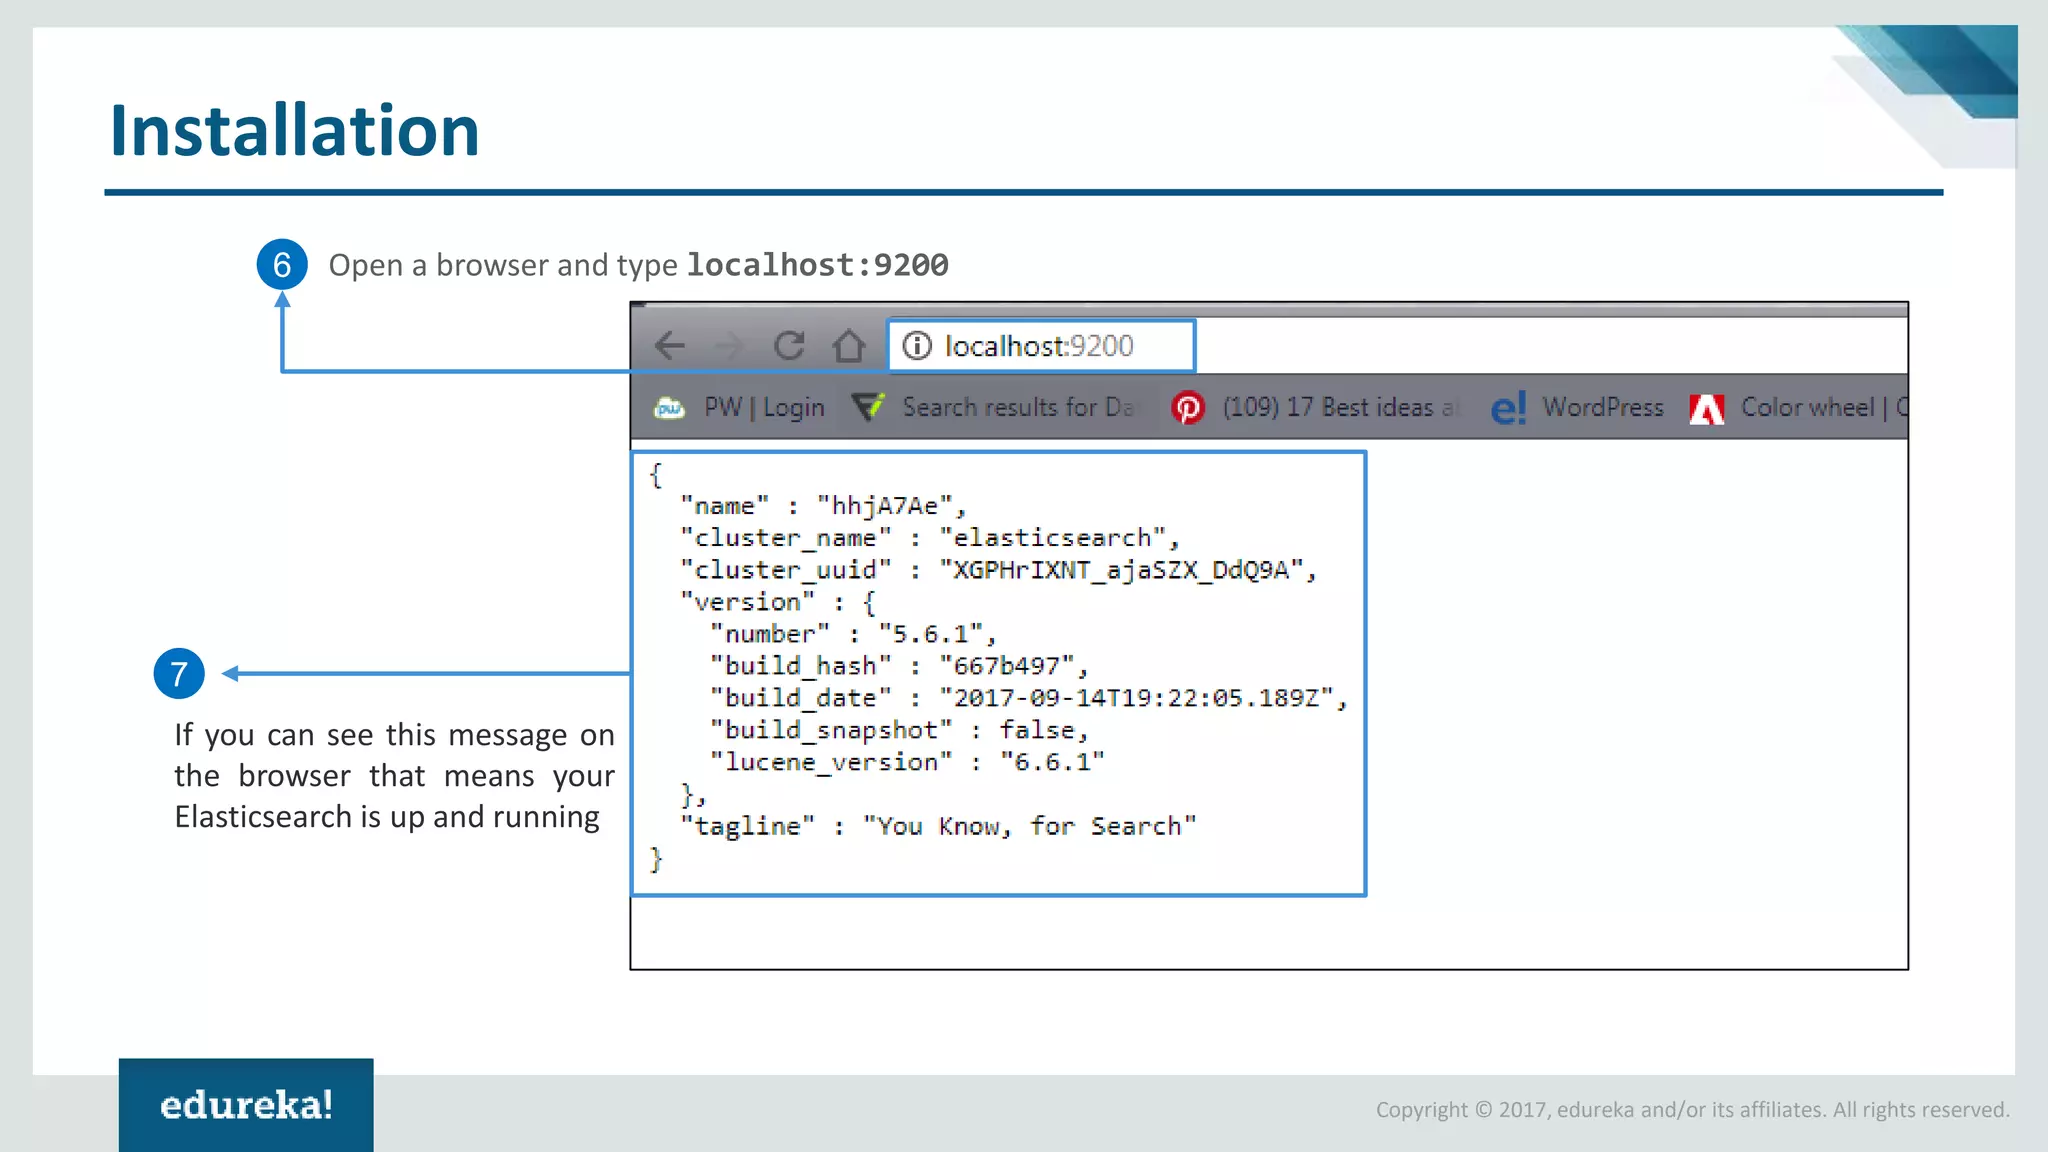Open the PW | Login bookmark
Viewport: 2048px width, 1152px height.
[764, 408]
